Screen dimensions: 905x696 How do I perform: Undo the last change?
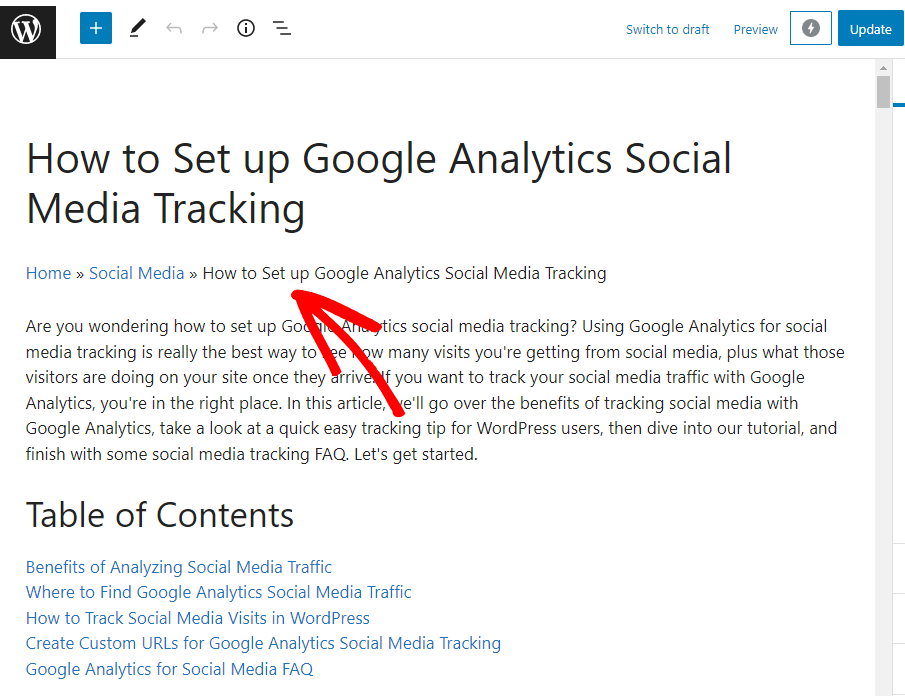pos(174,28)
